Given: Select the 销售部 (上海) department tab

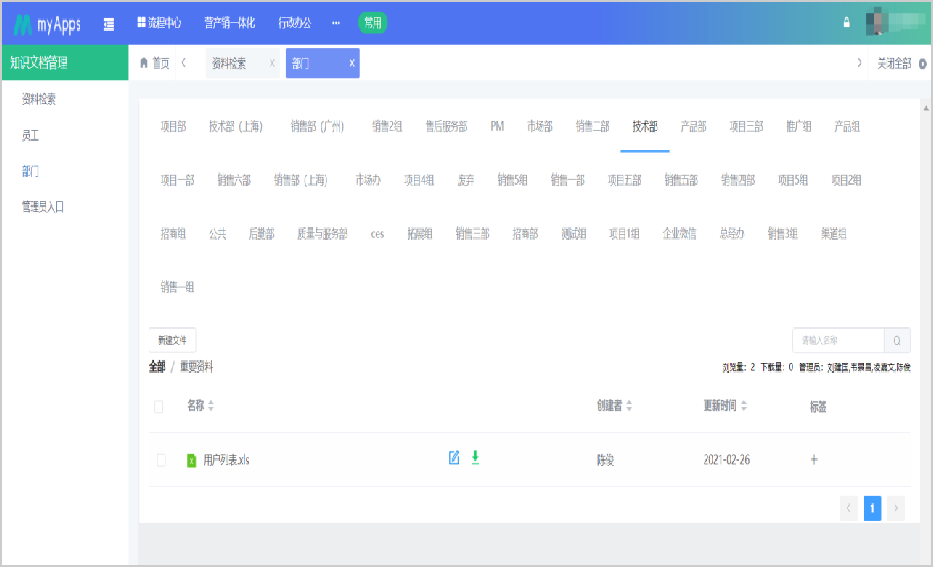Looking at the screenshot, I should (300, 180).
